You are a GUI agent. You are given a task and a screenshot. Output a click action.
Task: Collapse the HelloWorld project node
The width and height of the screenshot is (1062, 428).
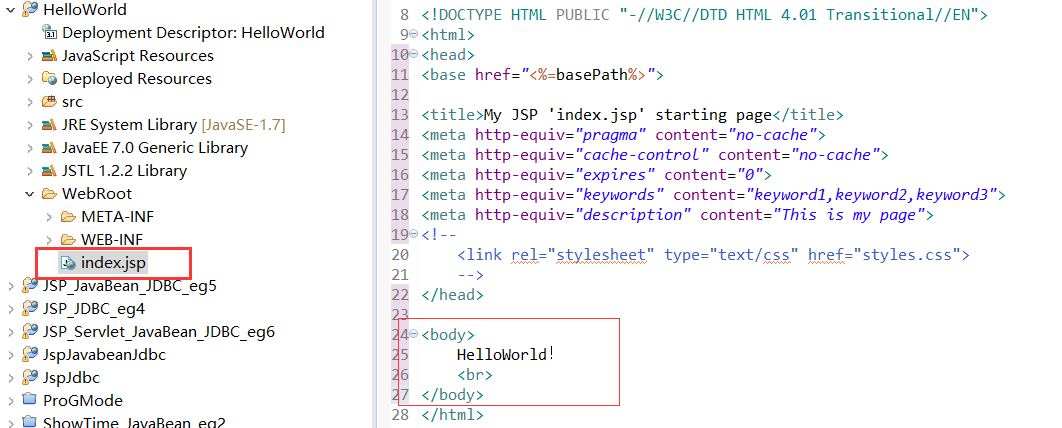pyautogui.click(x=10, y=9)
